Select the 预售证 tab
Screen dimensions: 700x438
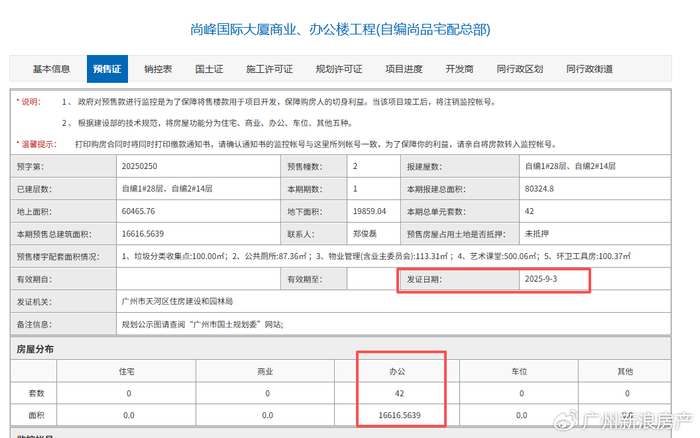107,69
